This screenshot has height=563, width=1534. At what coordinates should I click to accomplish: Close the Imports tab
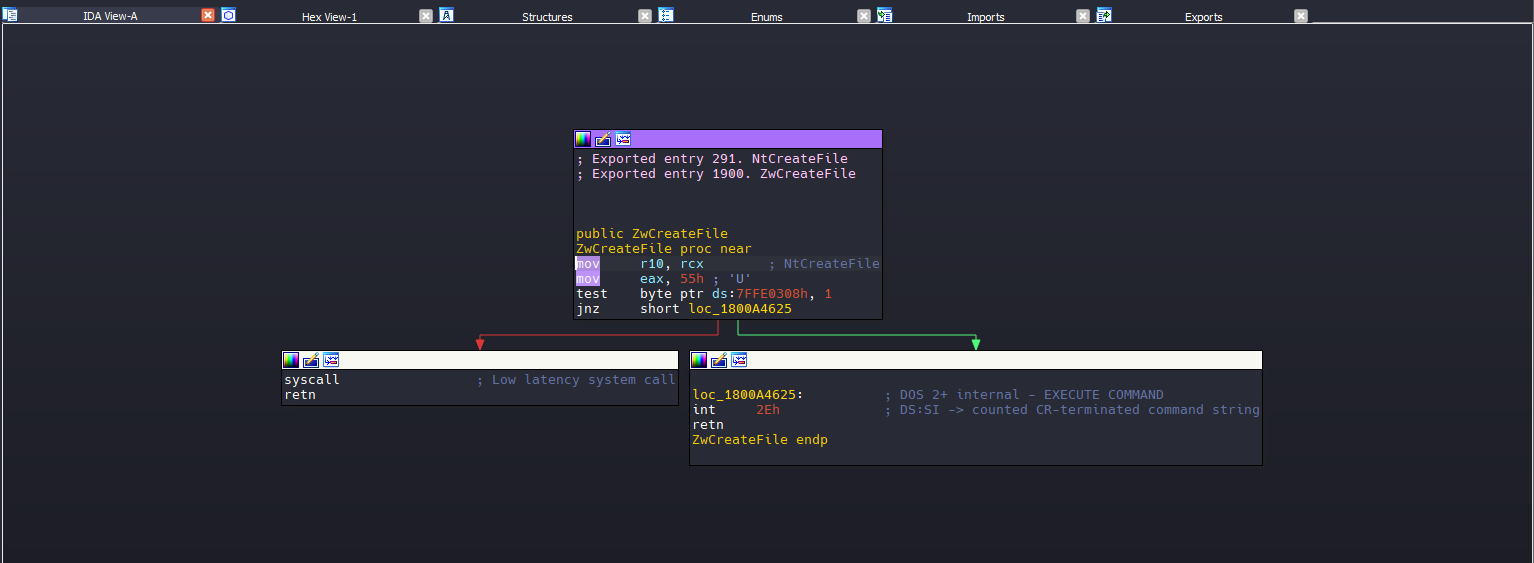click(x=1083, y=15)
